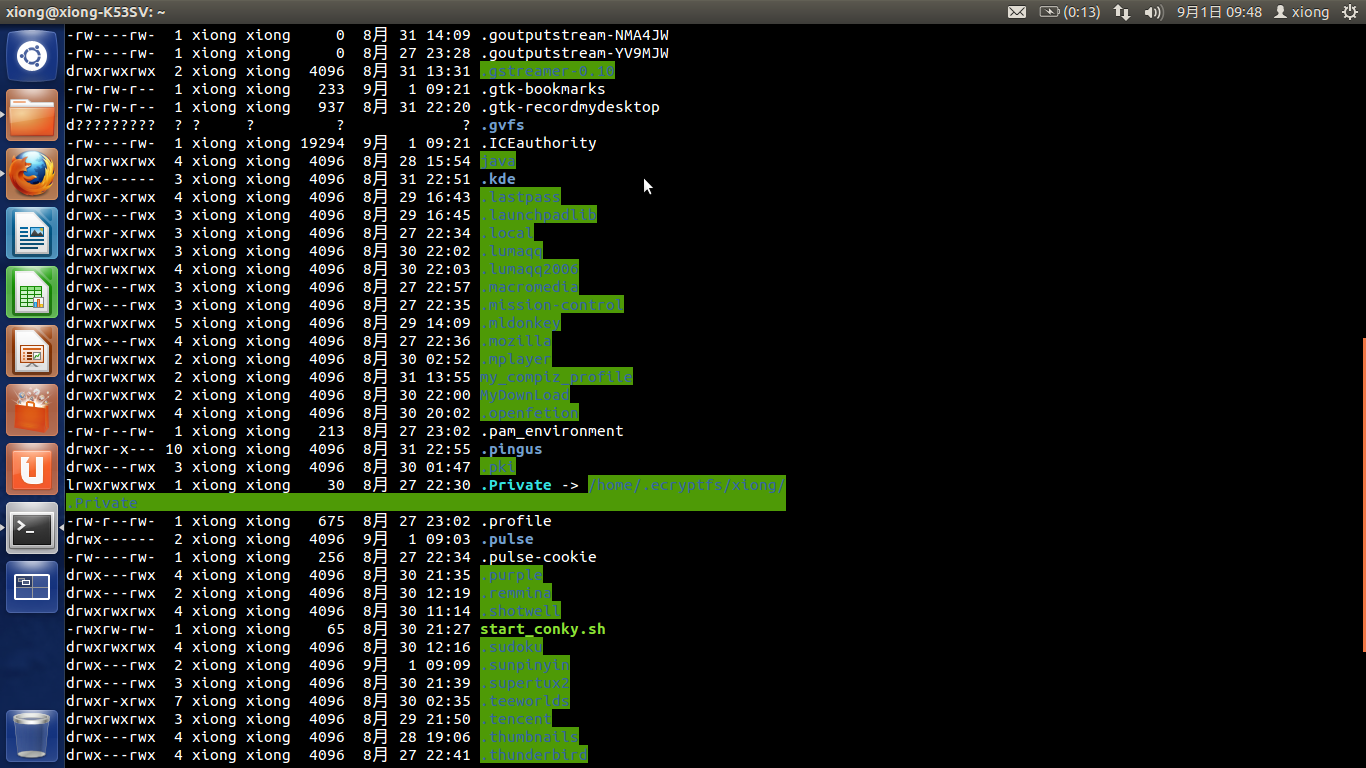Open the xiong user session menu
The width and height of the screenshot is (1366, 768).
(x=1301, y=12)
